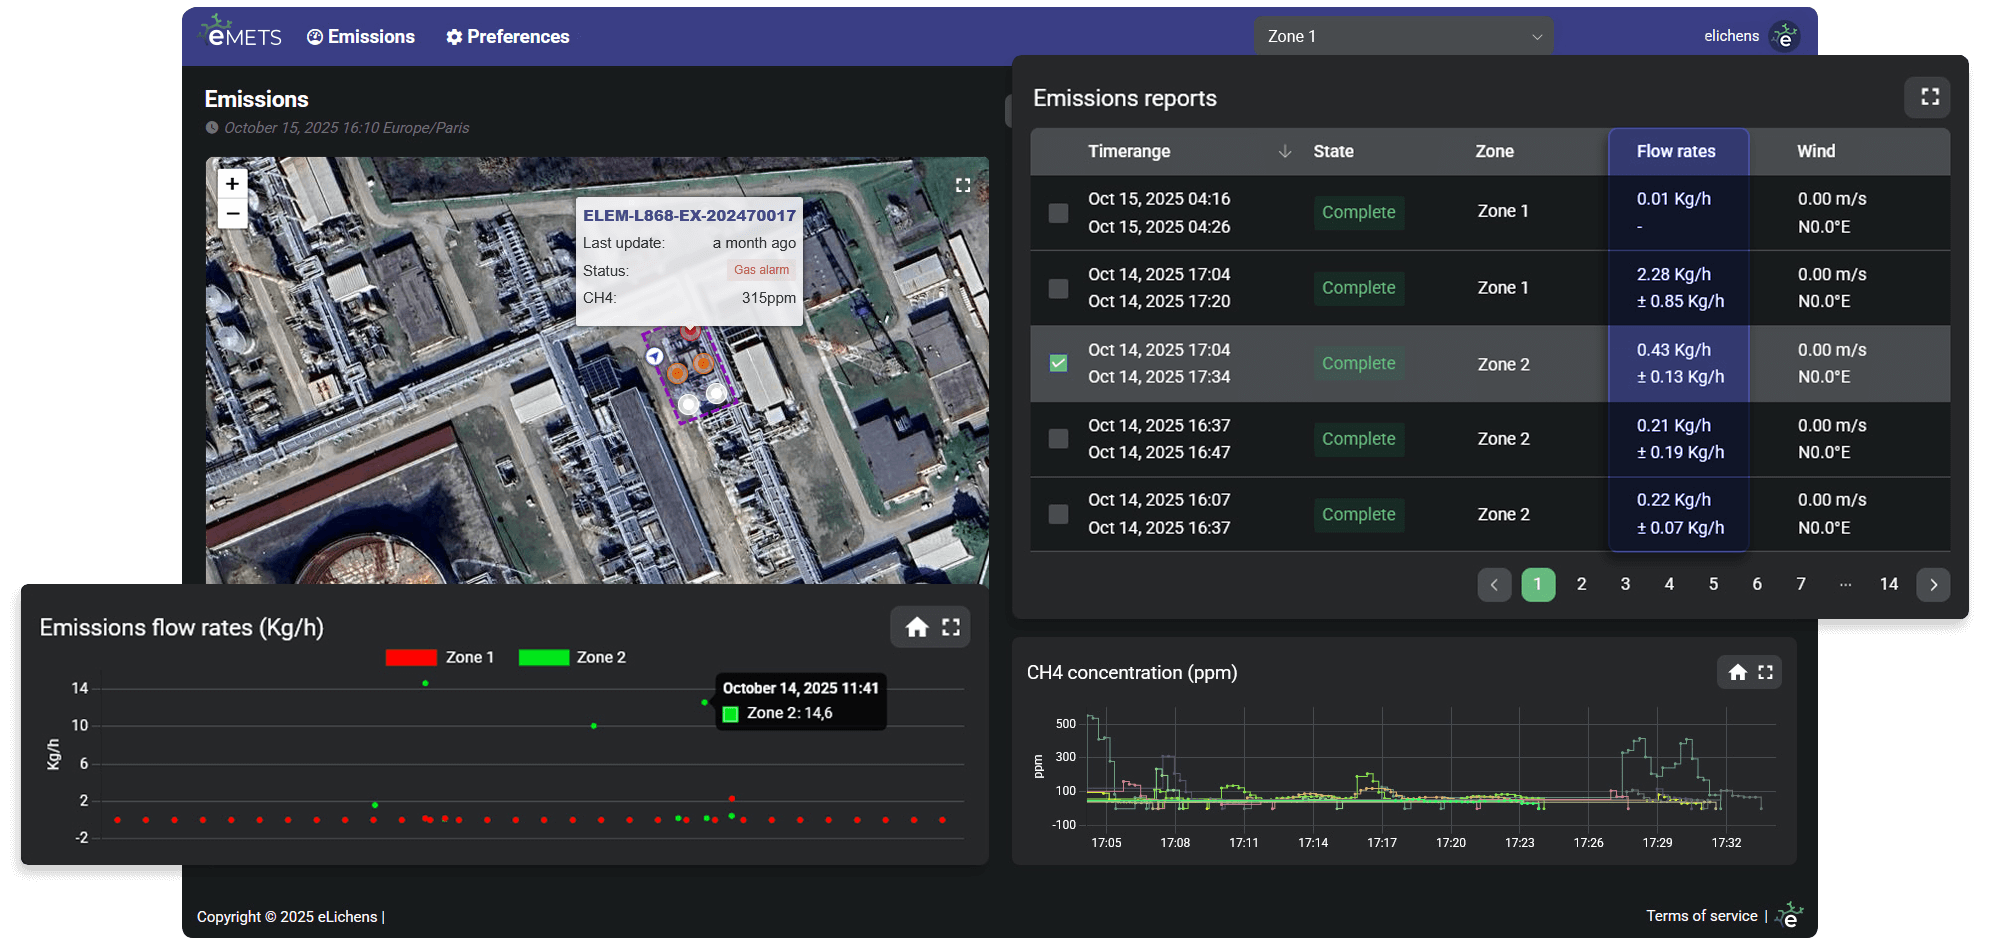Zoom out on the satellite map
Viewport: 1999px width, 938px height.
pyautogui.click(x=232, y=214)
